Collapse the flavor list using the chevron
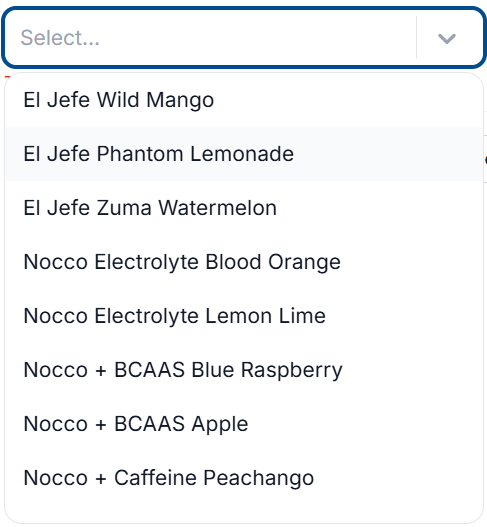Image resolution: width=487 pixels, height=527 pixels. coord(446,38)
